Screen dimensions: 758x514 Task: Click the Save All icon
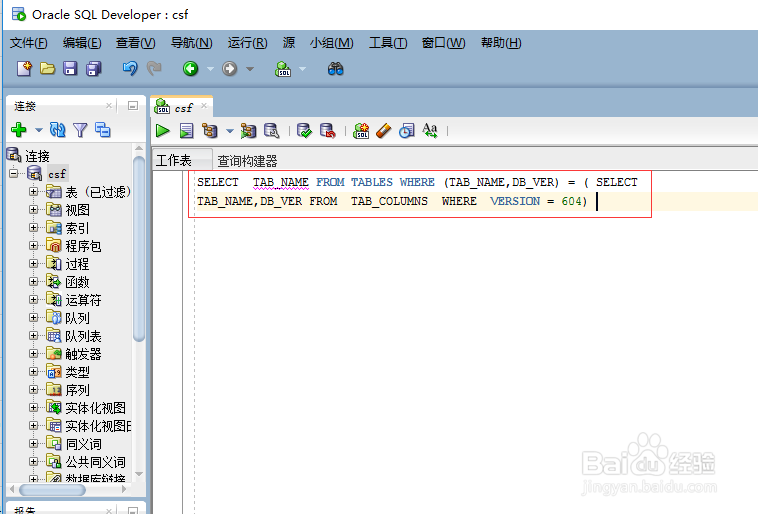(93, 69)
